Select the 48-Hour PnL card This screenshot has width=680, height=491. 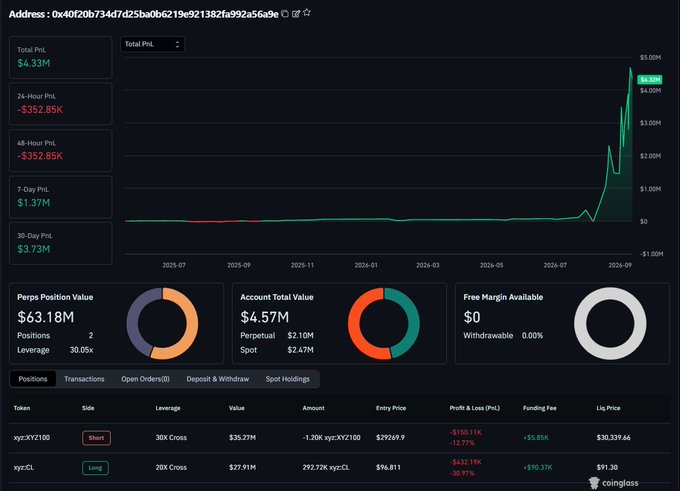tap(61, 151)
